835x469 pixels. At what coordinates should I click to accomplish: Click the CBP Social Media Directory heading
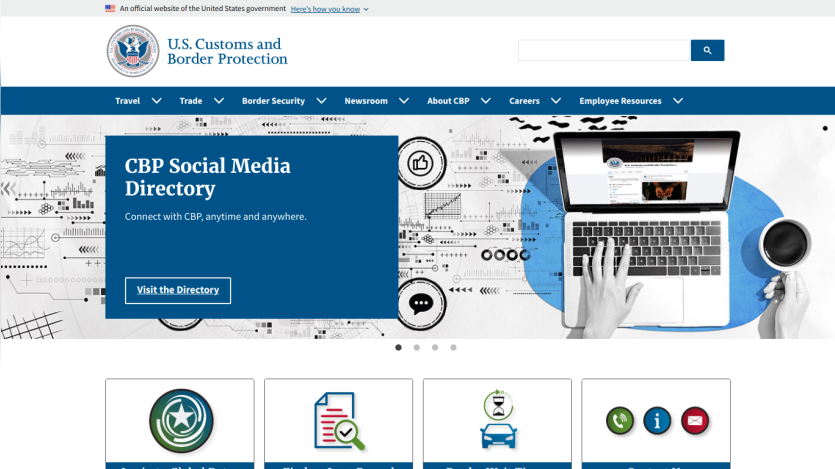(x=208, y=177)
